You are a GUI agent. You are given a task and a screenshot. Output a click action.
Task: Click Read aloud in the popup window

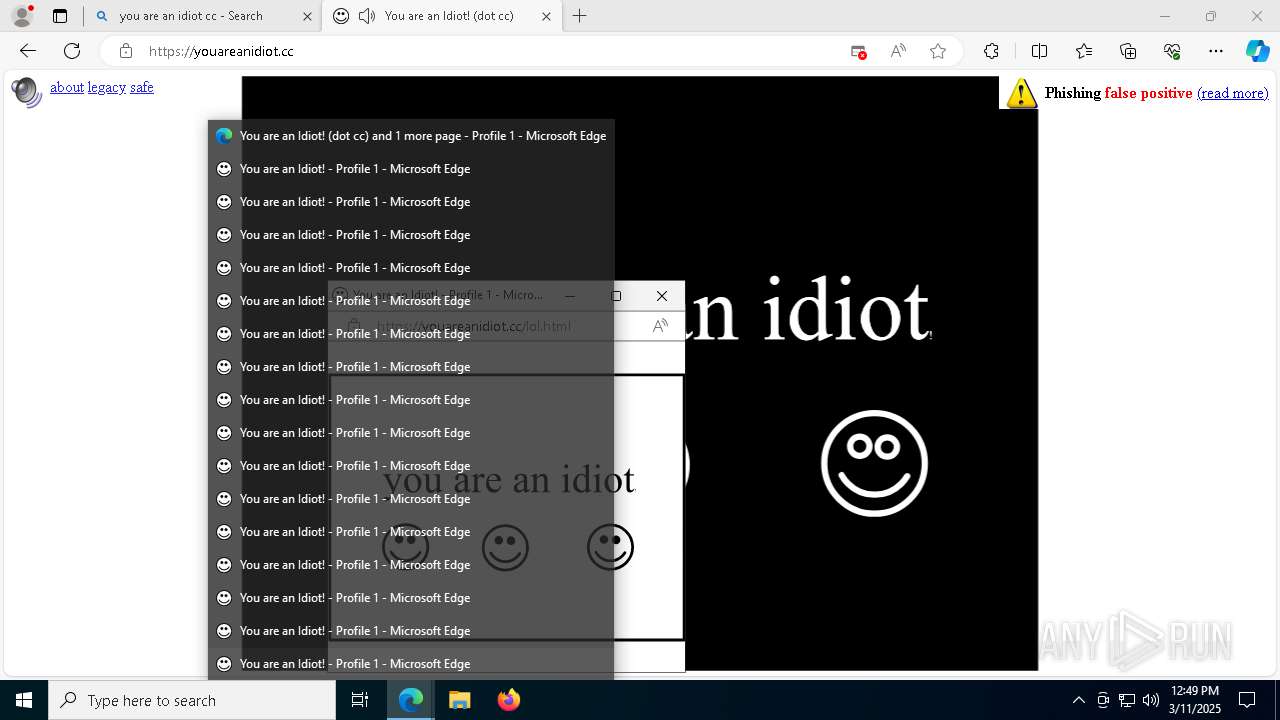point(660,326)
